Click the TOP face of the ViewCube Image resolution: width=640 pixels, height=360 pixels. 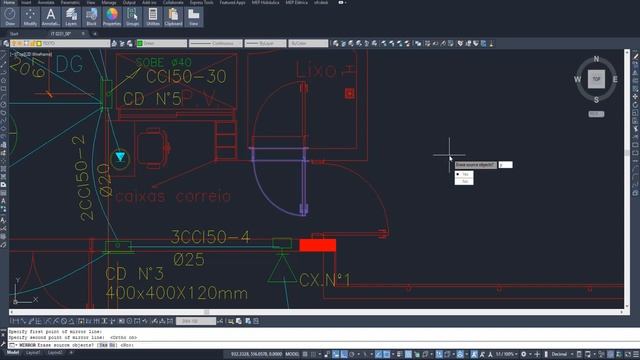tap(596, 79)
